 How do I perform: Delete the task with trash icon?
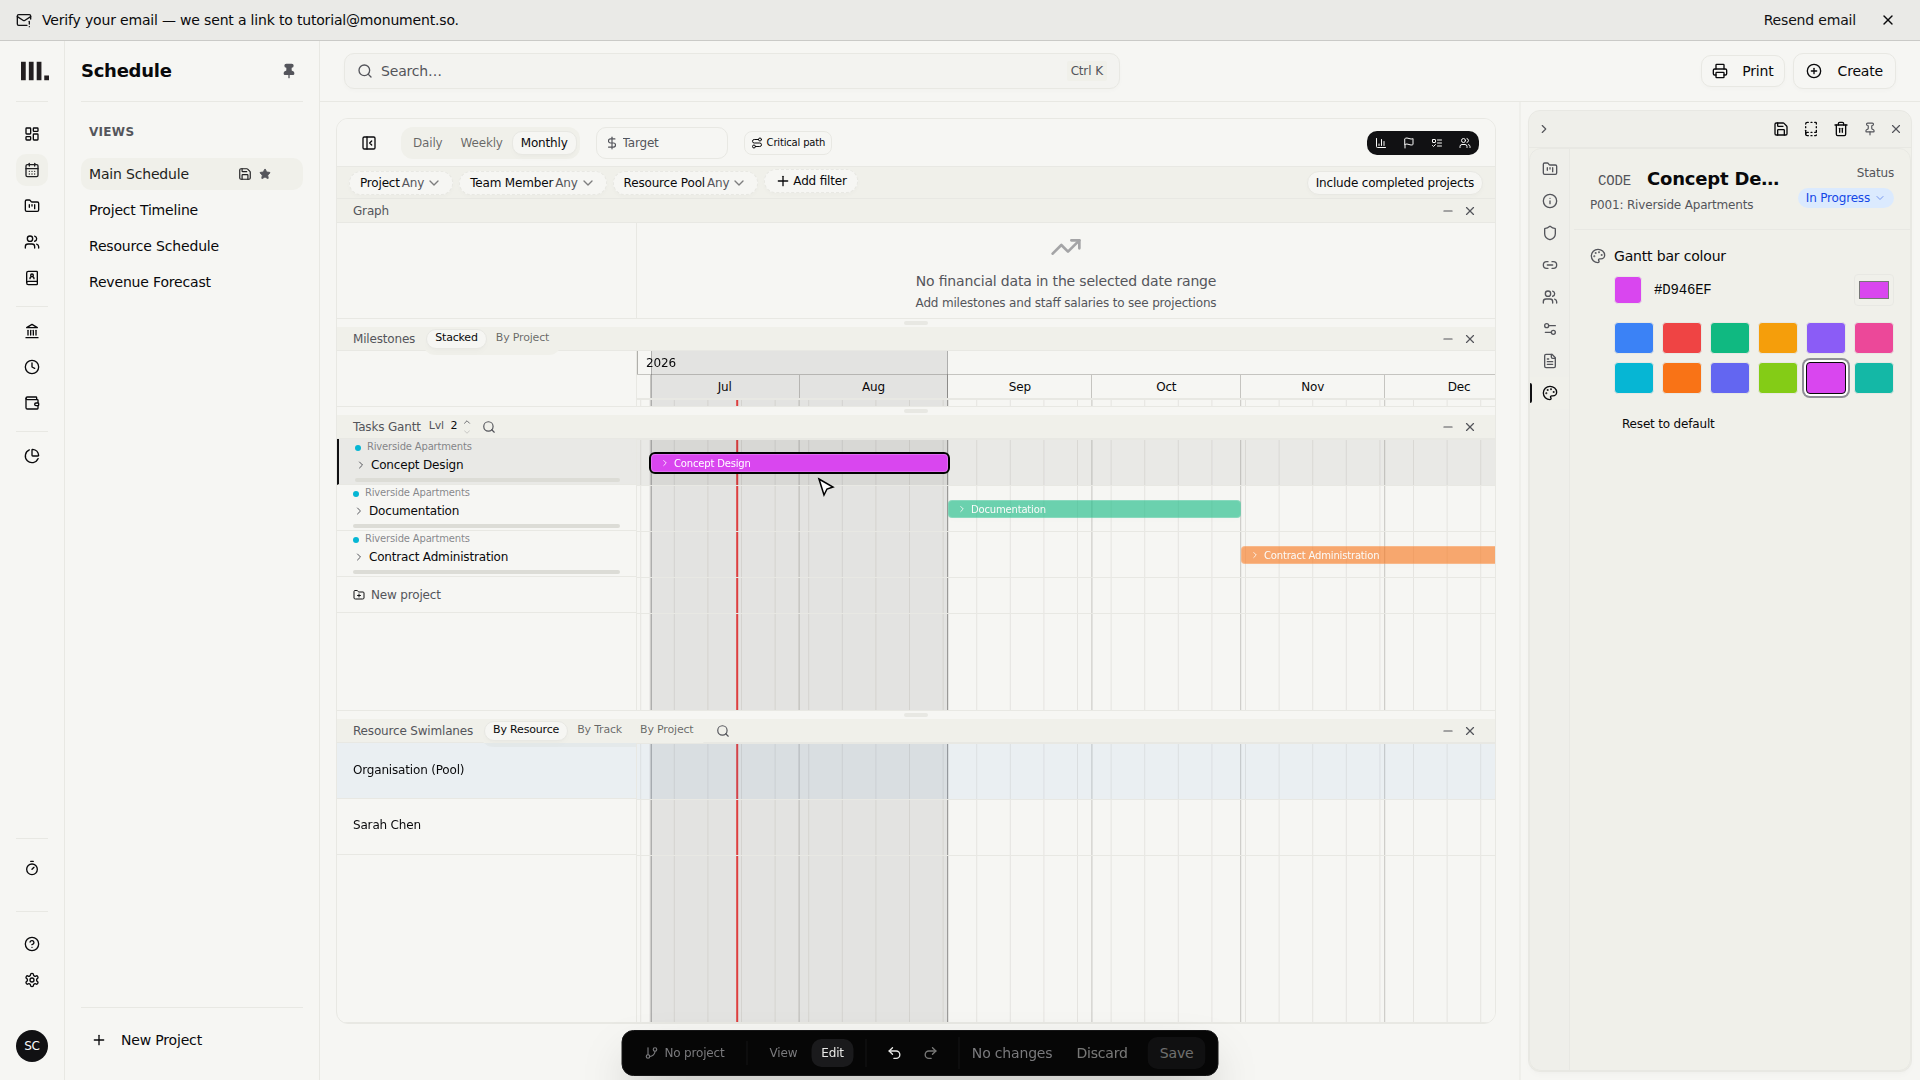(x=1841, y=129)
